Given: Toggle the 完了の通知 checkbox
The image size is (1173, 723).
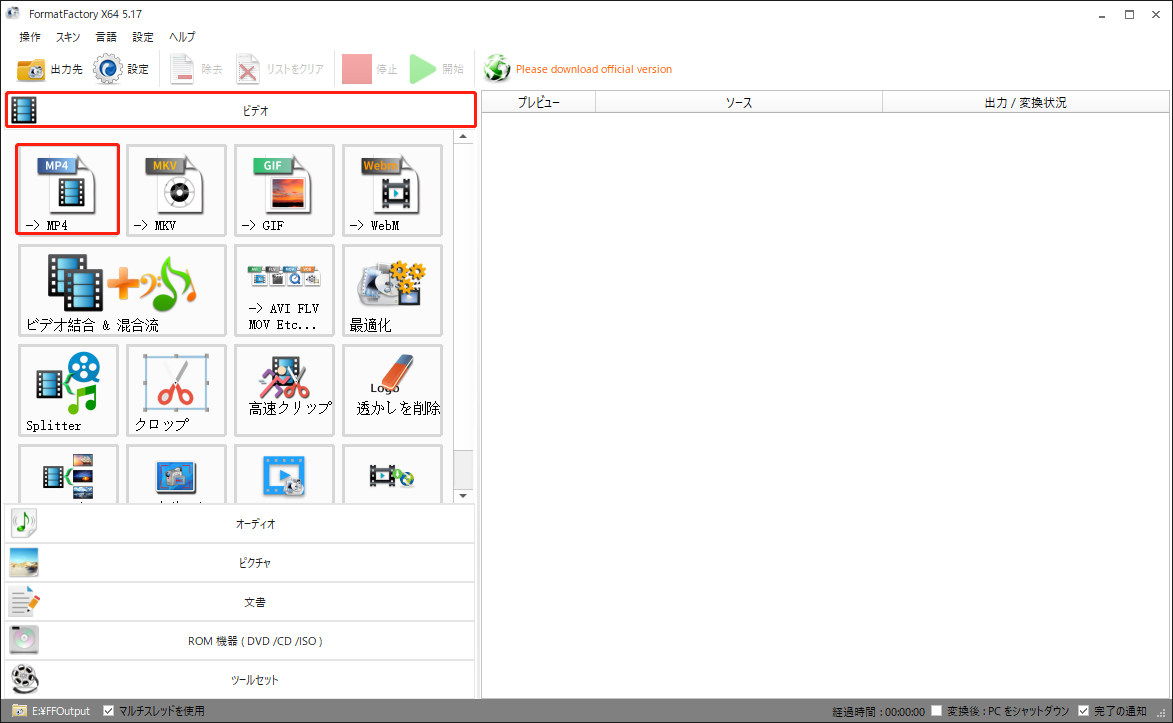Looking at the screenshot, I should tap(1083, 711).
